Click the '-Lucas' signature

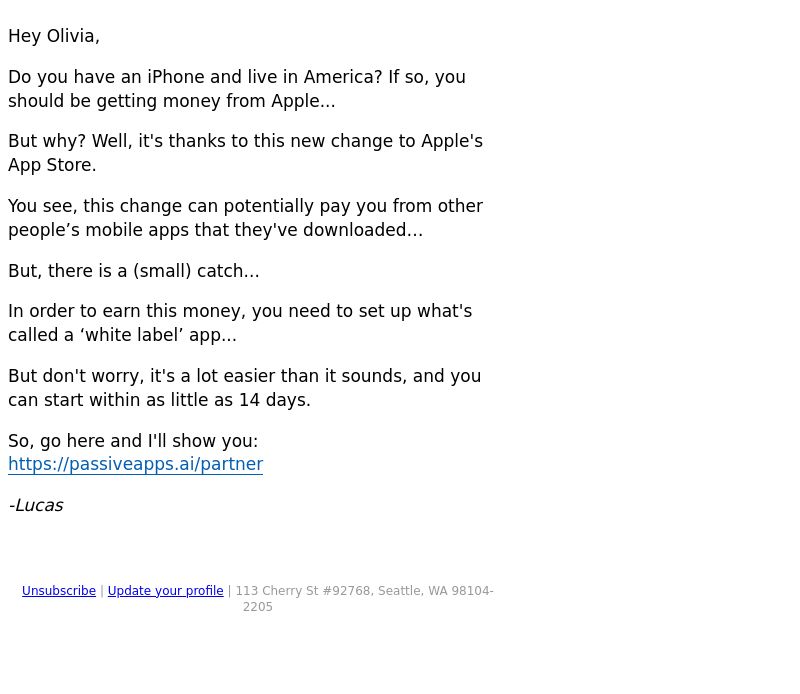point(36,505)
